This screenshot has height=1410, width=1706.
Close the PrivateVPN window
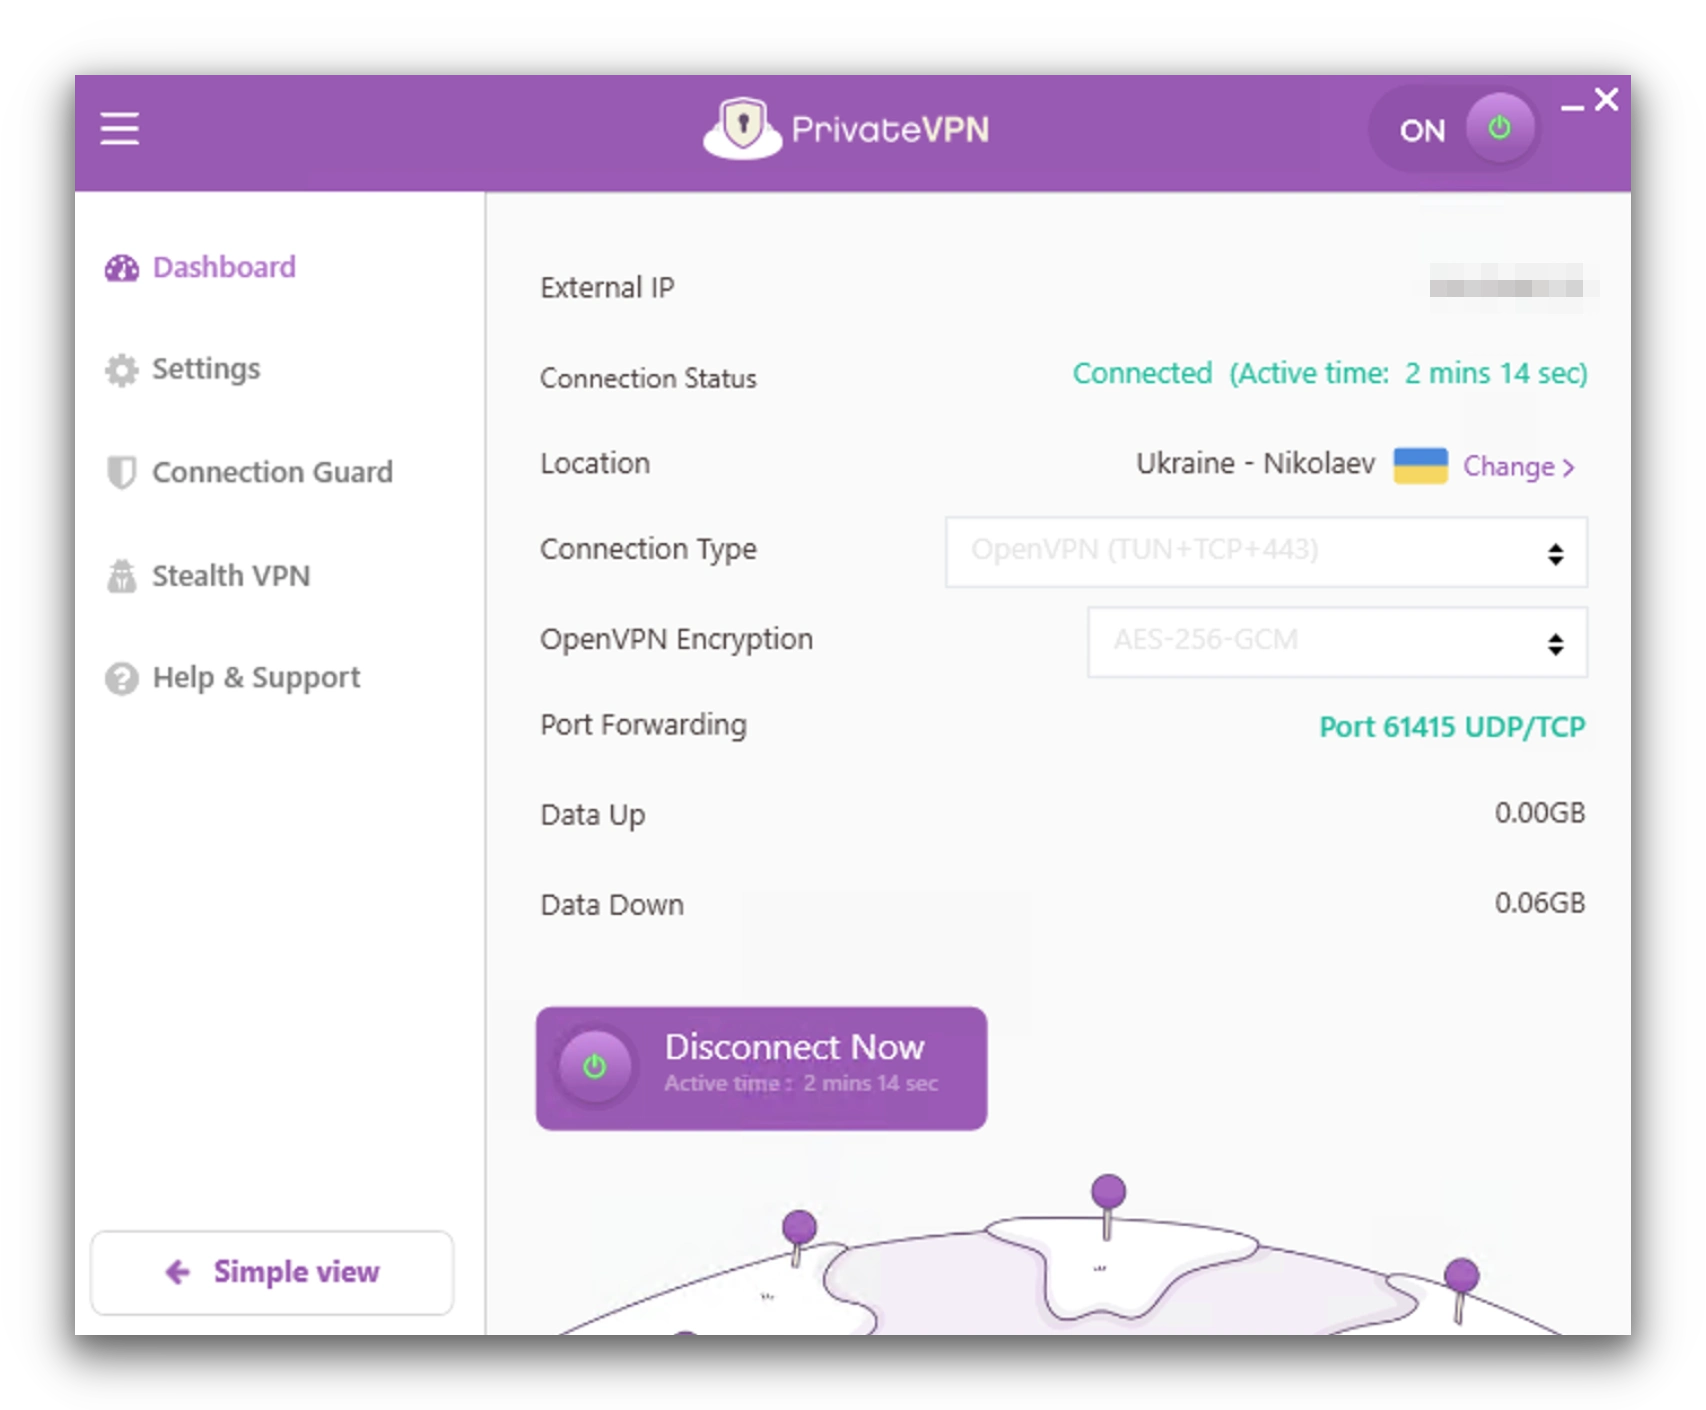pos(1607,99)
